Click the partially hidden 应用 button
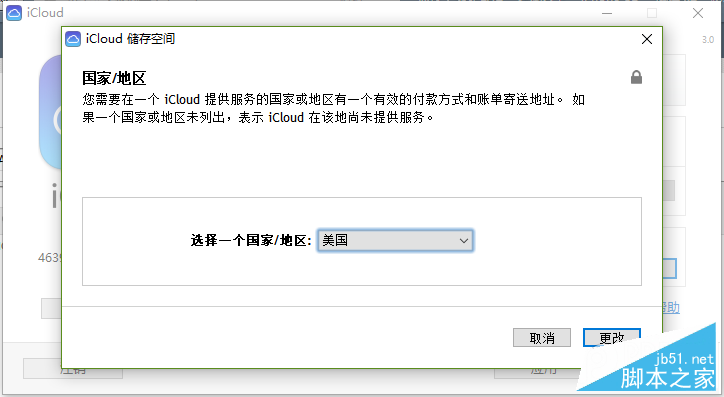724x397 pixels. point(537,373)
